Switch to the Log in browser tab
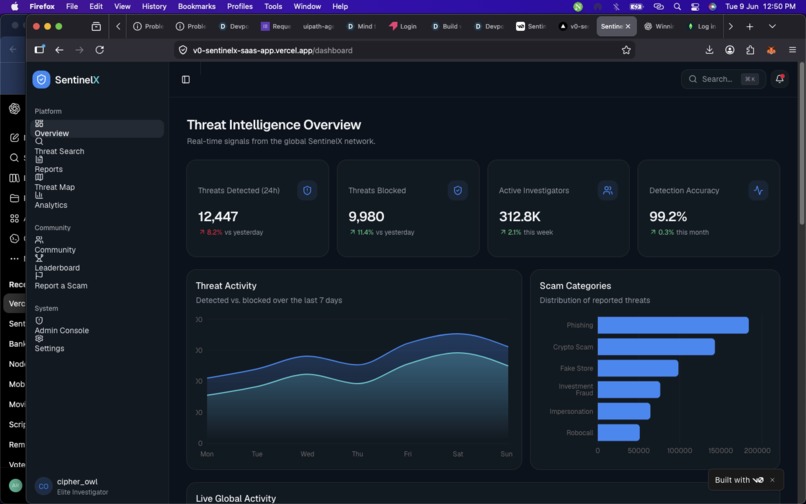The image size is (806, 504). pyautogui.click(x=701, y=26)
